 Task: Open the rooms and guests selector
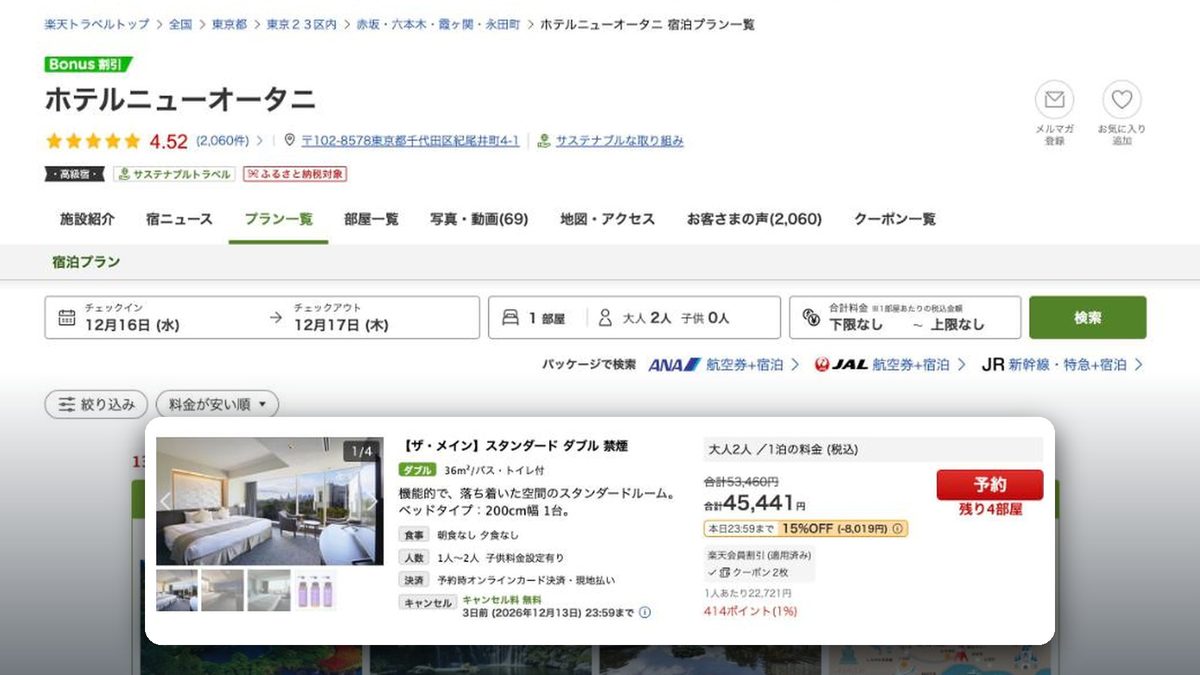pos(634,317)
